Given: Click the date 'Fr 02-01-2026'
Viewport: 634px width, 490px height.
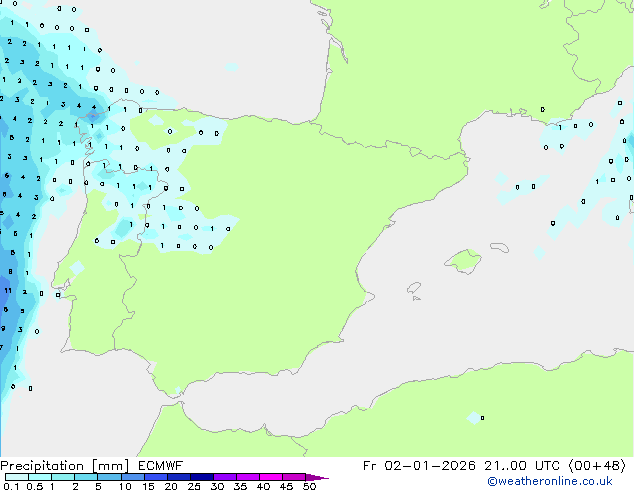Looking at the screenshot, I should pos(419,466).
